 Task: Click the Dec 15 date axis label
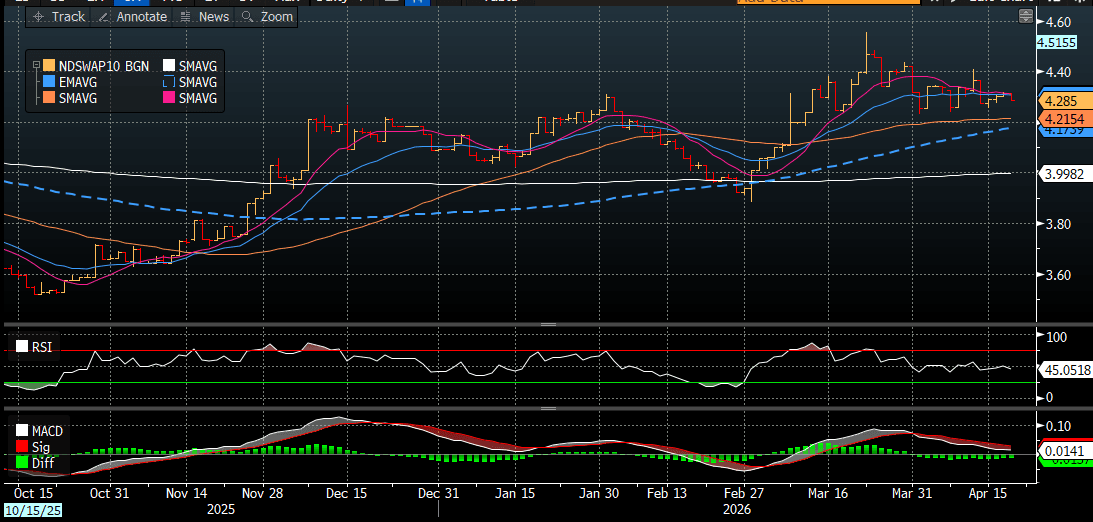[x=348, y=492]
